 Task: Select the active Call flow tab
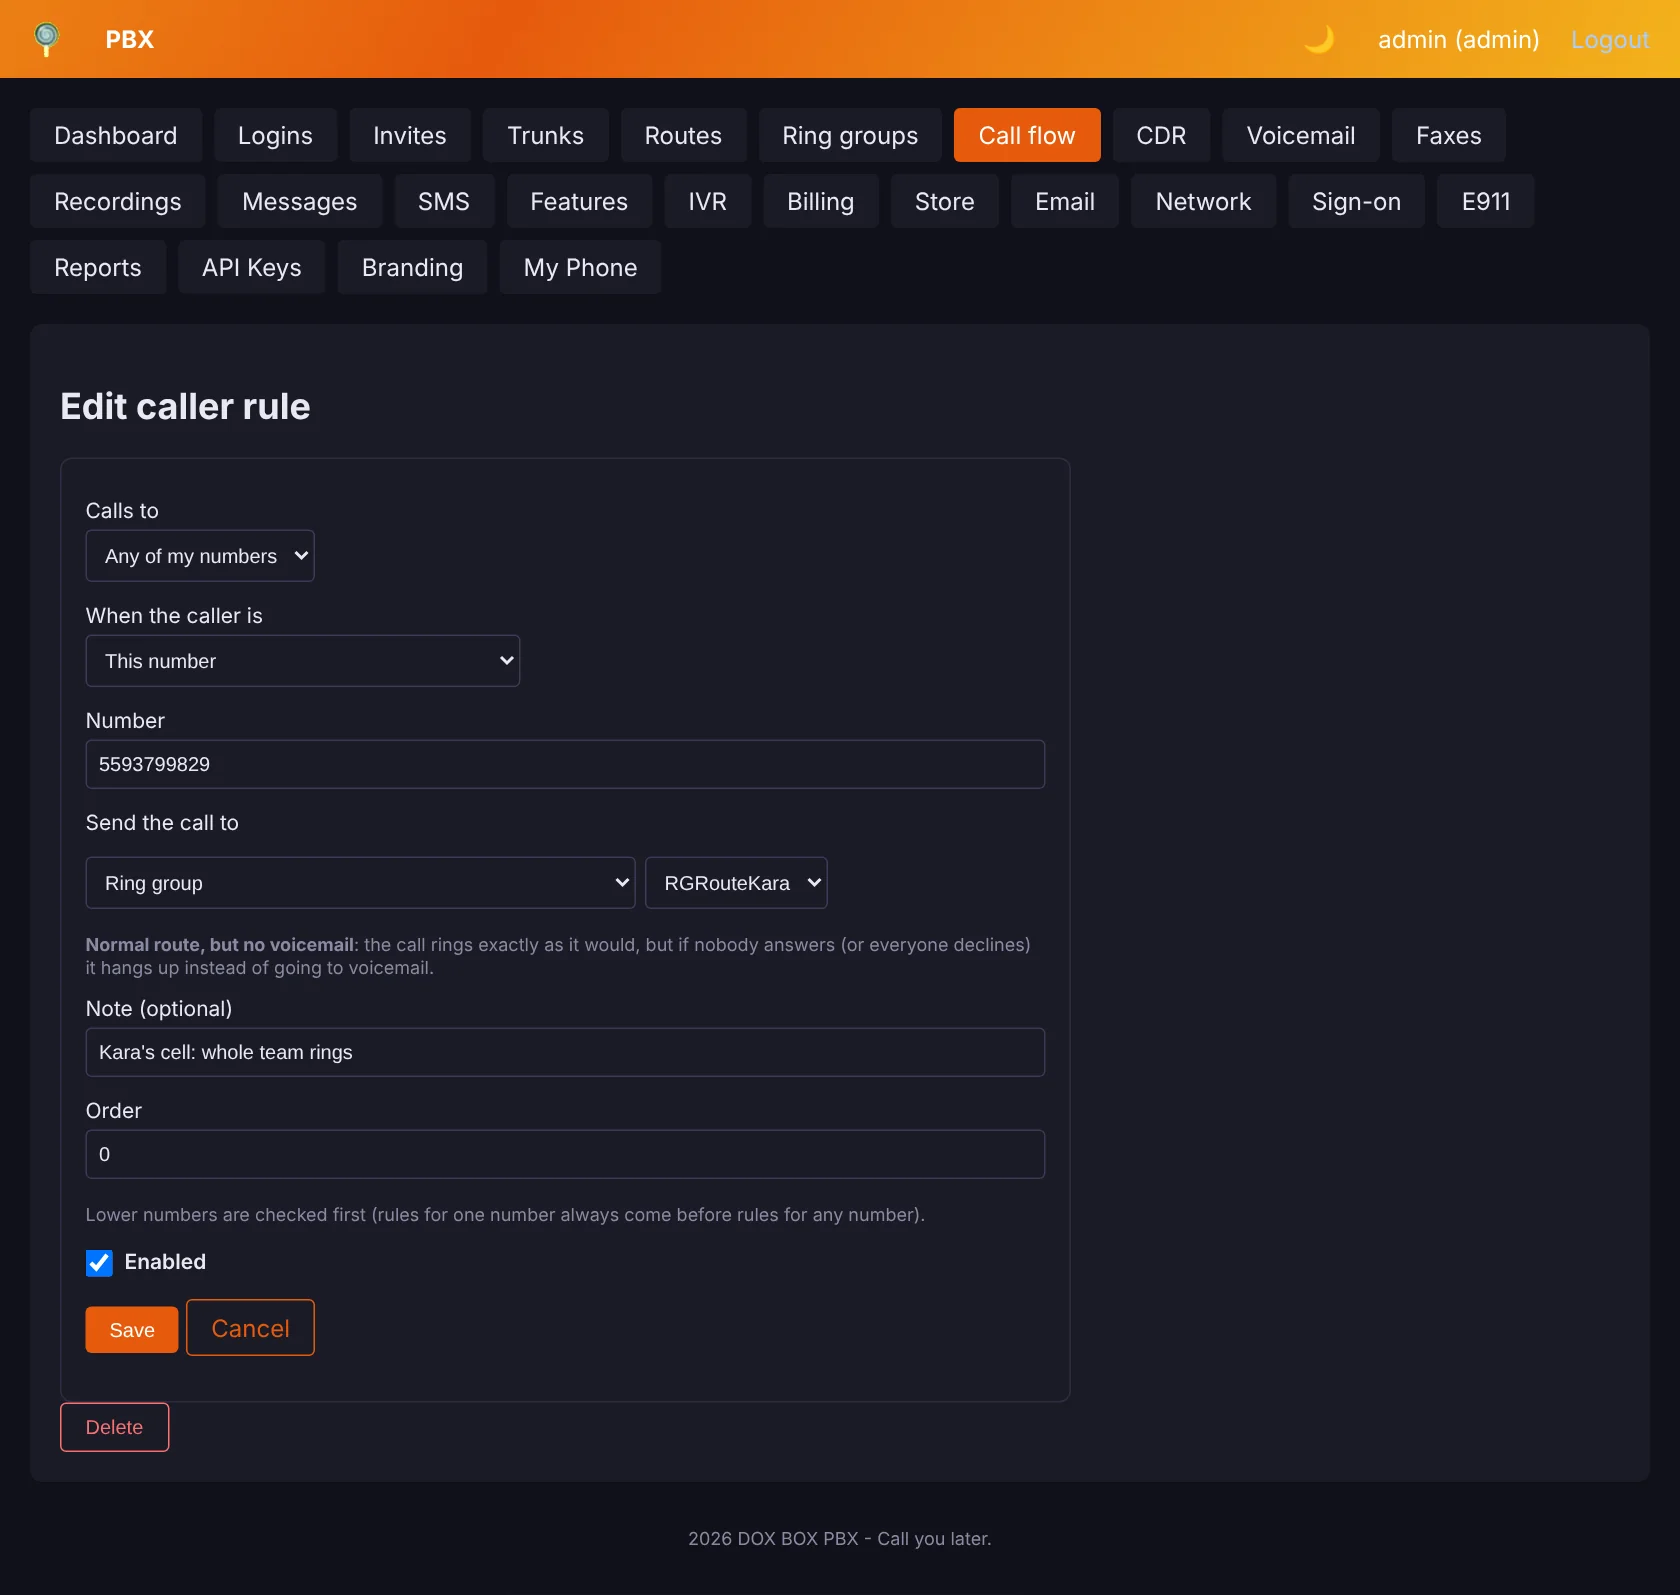(1027, 135)
